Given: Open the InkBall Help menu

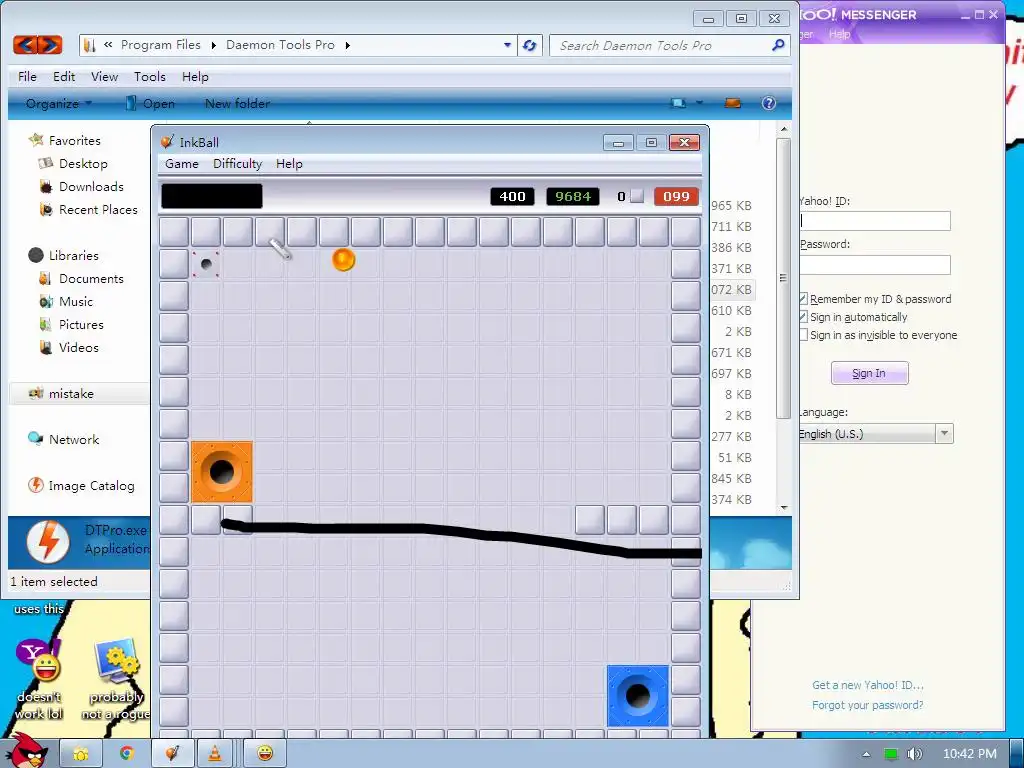Looking at the screenshot, I should point(289,164).
